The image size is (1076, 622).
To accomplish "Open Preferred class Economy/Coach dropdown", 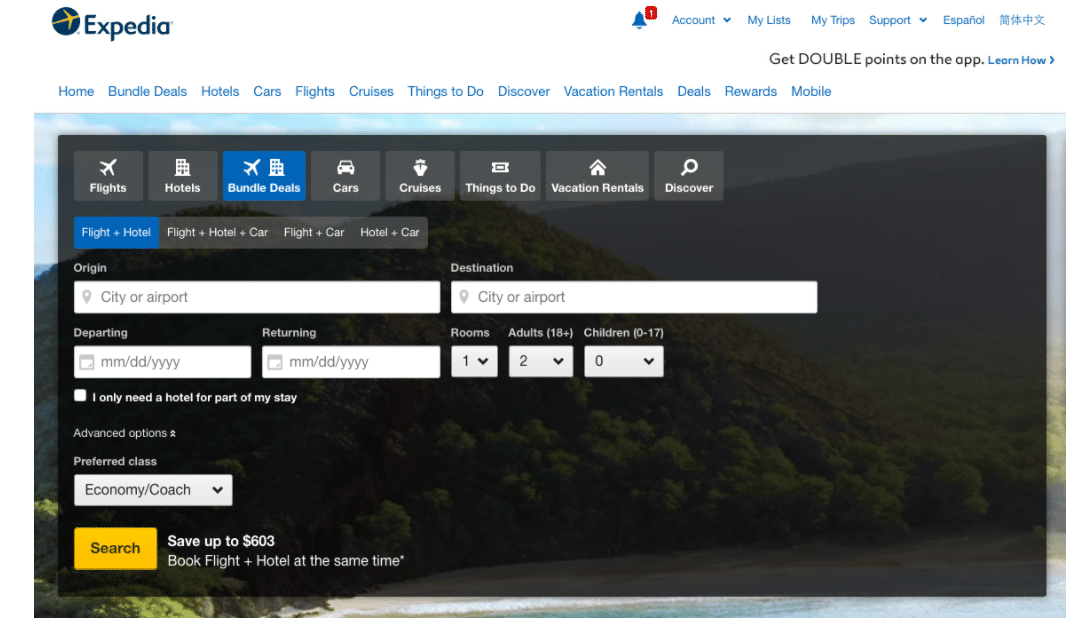I will (x=153, y=490).
